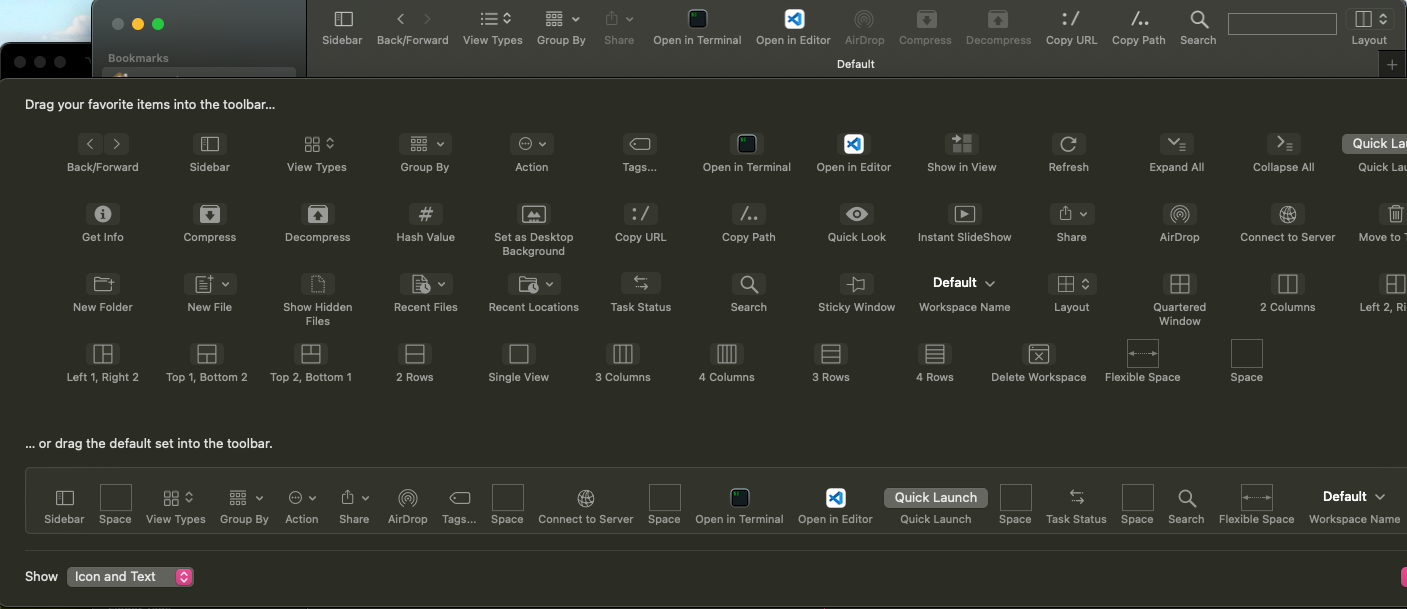Select the Hash Value tool
This screenshot has height=609, width=1407.
(x=425, y=215)
